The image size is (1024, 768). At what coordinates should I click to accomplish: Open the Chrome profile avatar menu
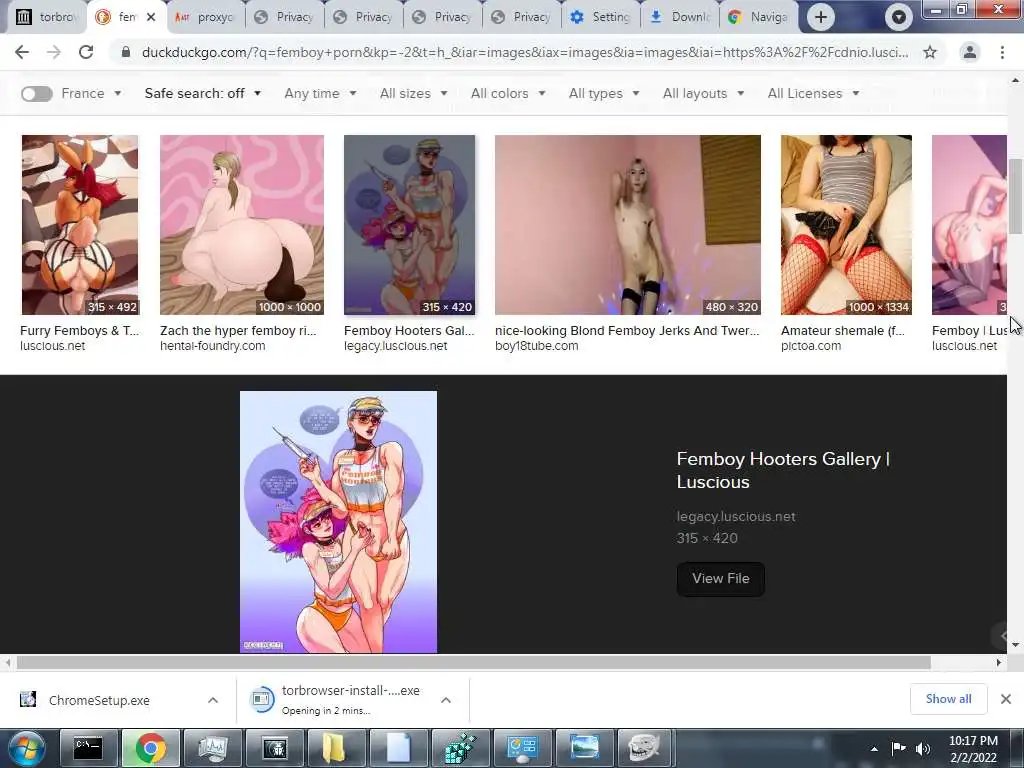(x=970, y=52)
